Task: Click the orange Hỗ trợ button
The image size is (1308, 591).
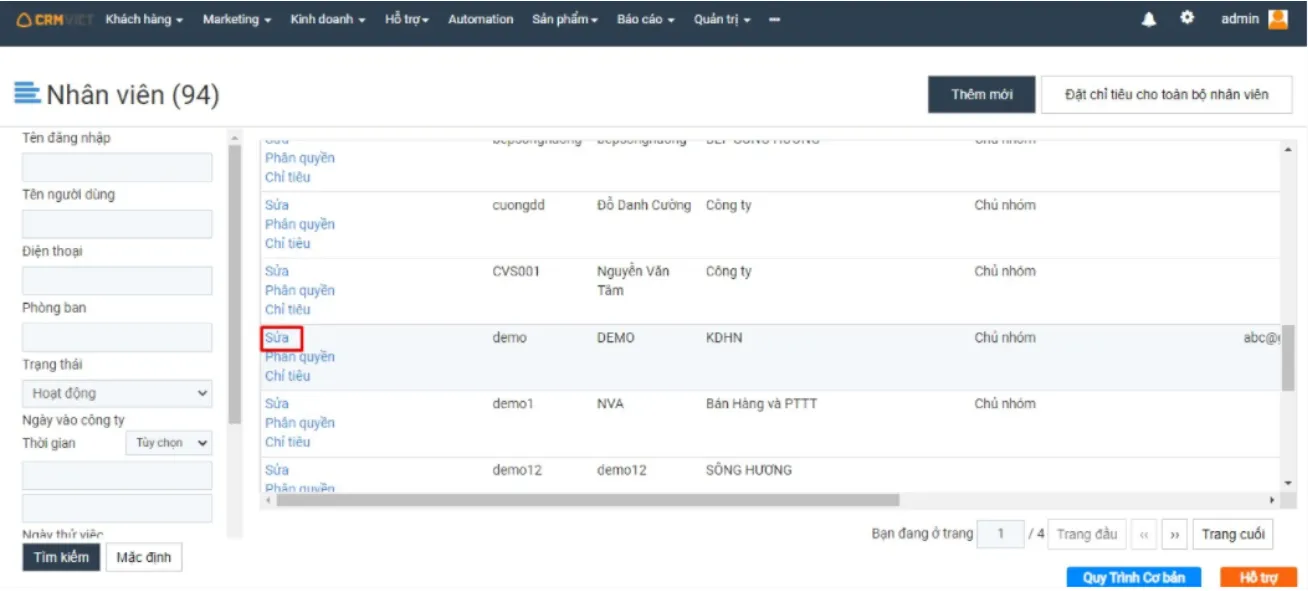Action: click(x=1259, y=578)
